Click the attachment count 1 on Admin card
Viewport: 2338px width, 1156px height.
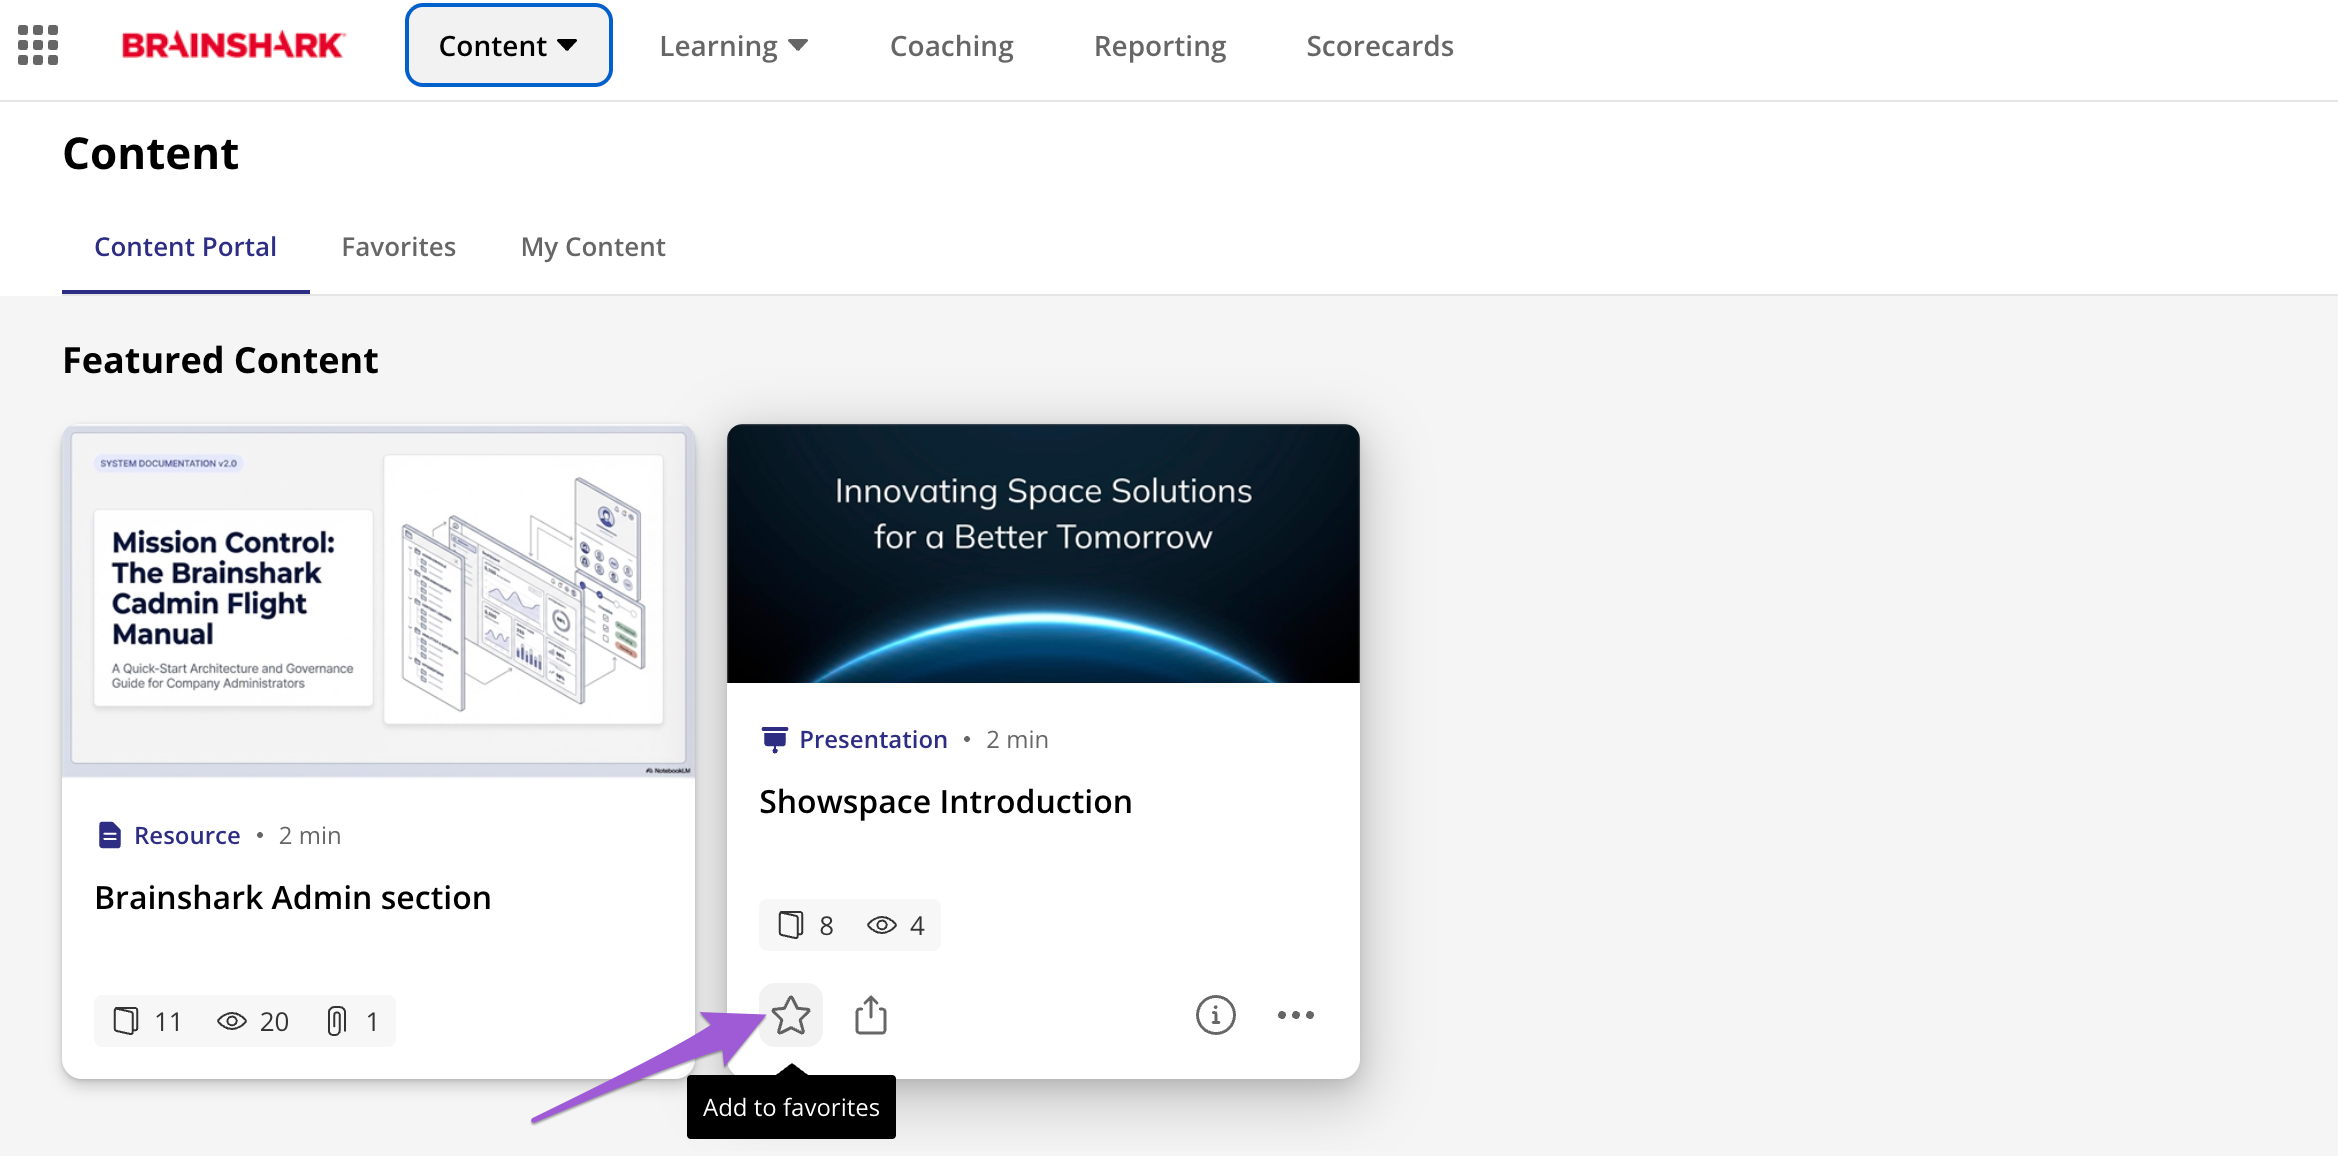coord(372,1021)
